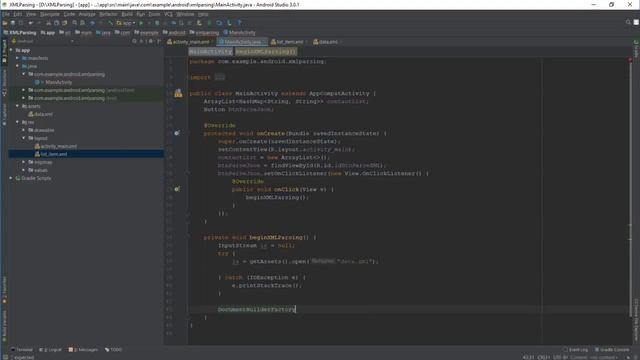Click the override gutter icon next to onClick
640x360 pixels.
177,189
